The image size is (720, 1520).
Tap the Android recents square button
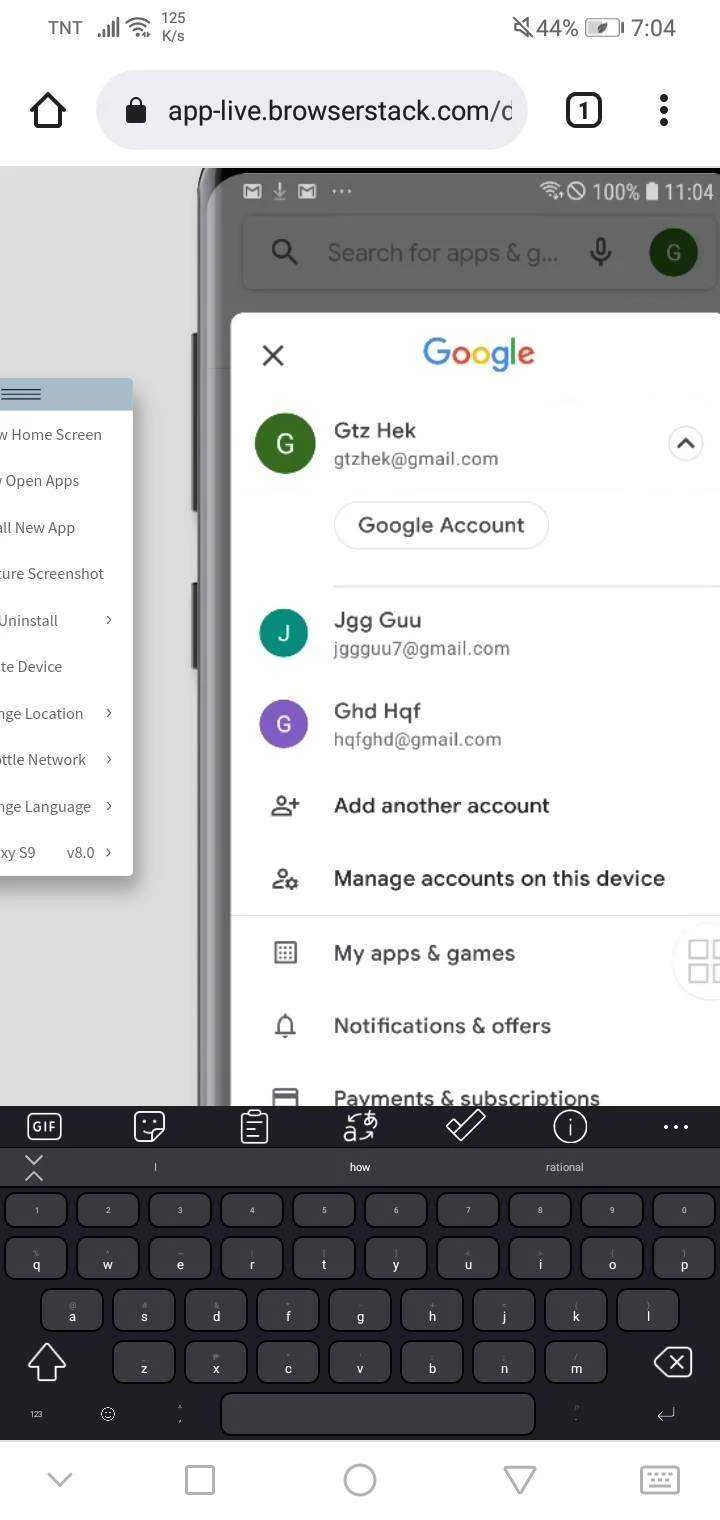click(200, 1480)
